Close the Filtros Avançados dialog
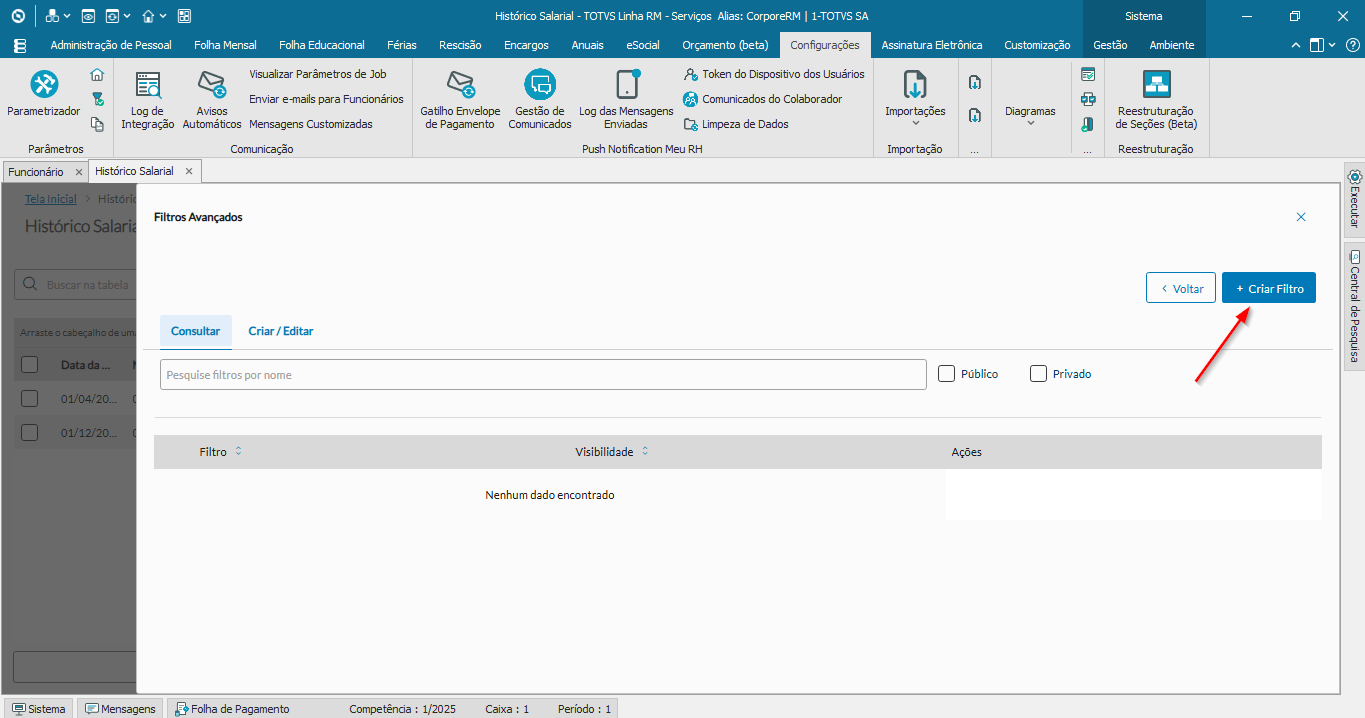This screenshot has height=718, width=1365. tap(1301, 217)
